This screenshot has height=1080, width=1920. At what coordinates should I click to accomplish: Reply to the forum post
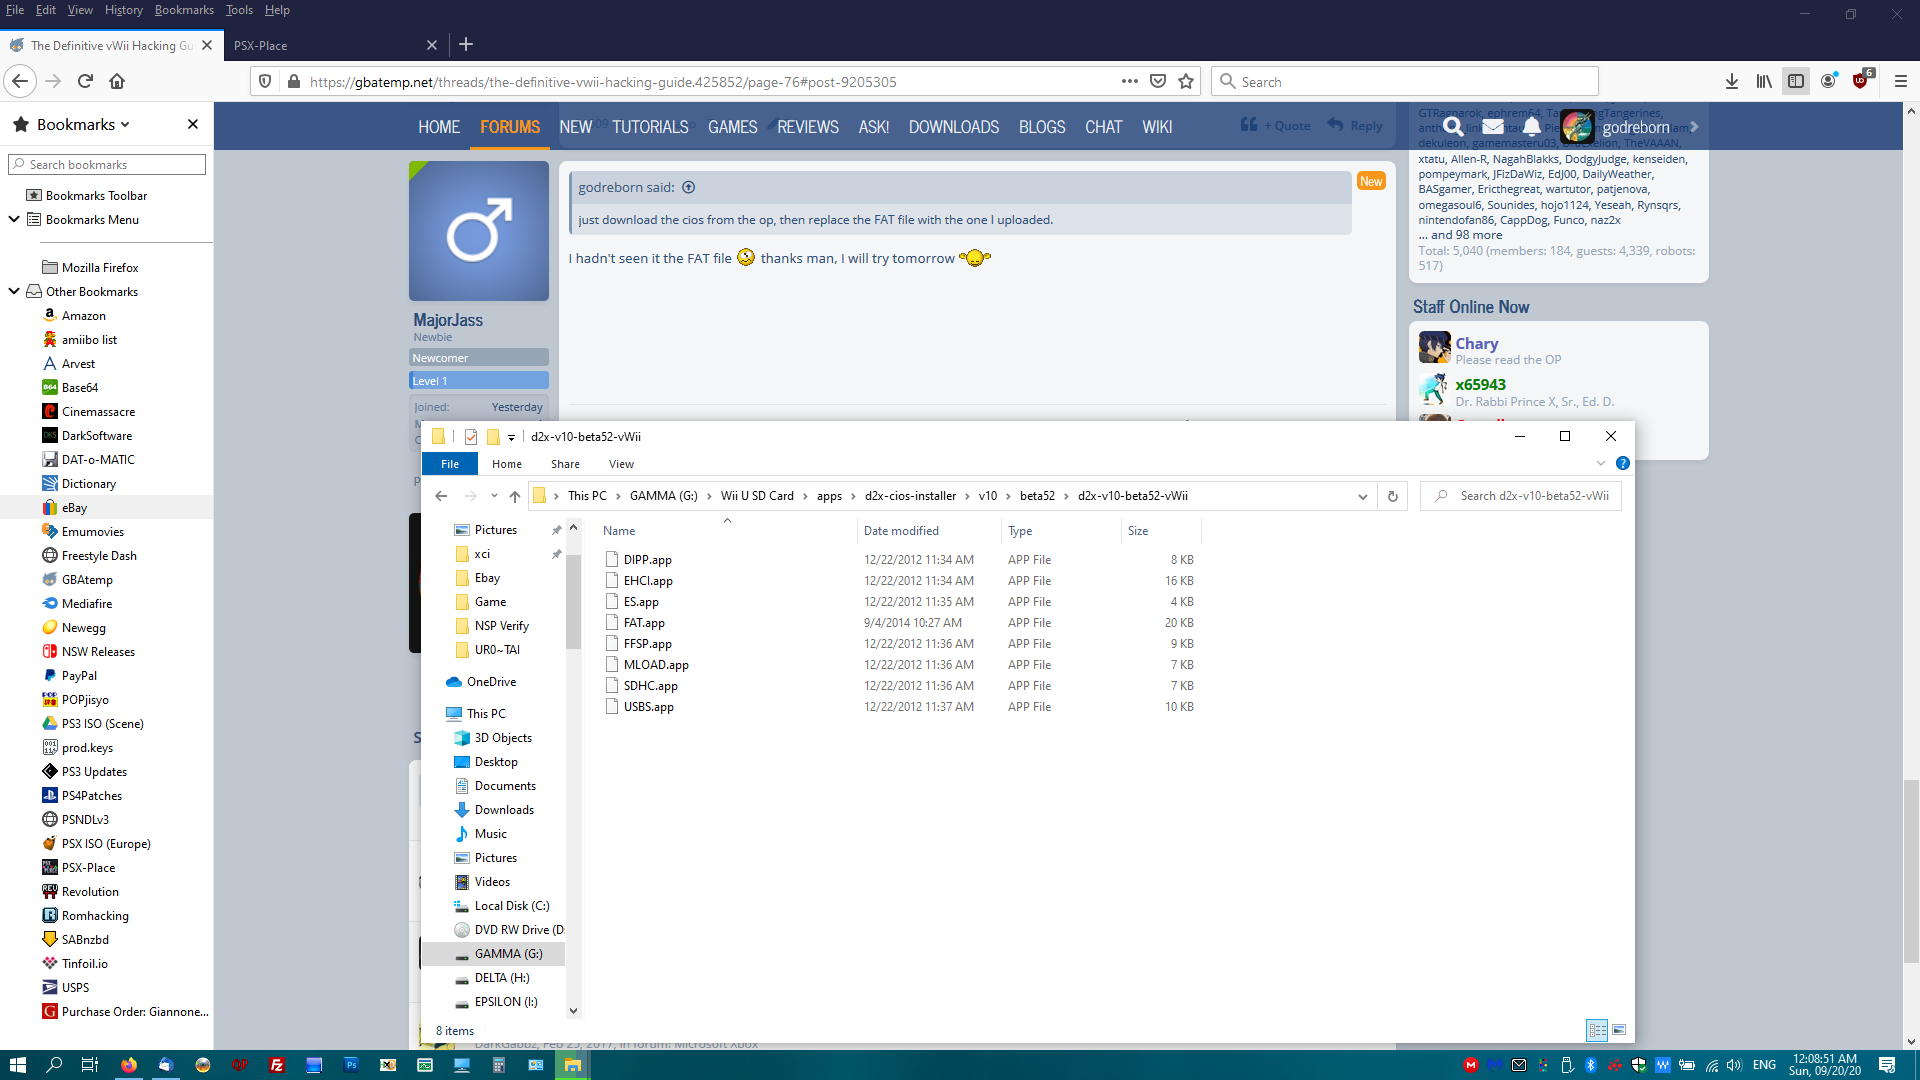pos(1355,125)
